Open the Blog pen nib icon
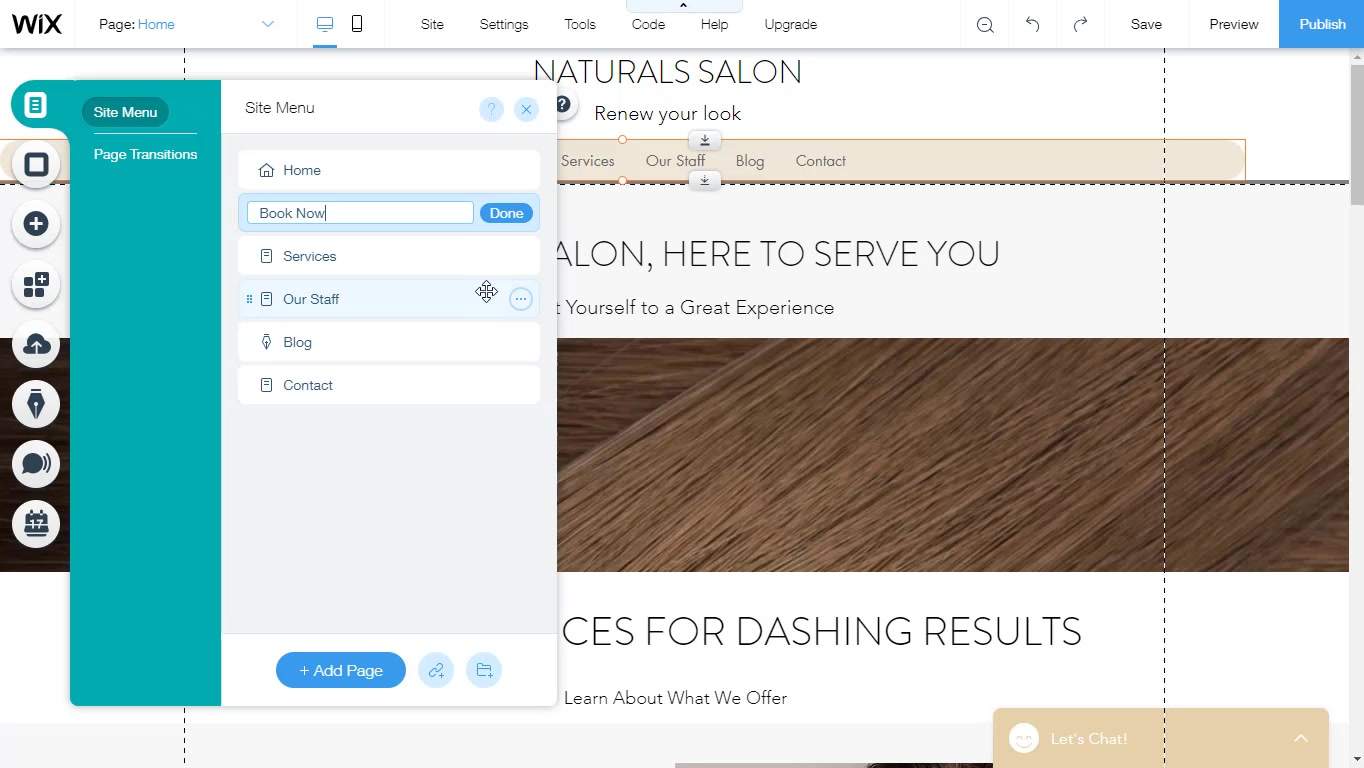1364x768 pixels. tap(37, 404)
